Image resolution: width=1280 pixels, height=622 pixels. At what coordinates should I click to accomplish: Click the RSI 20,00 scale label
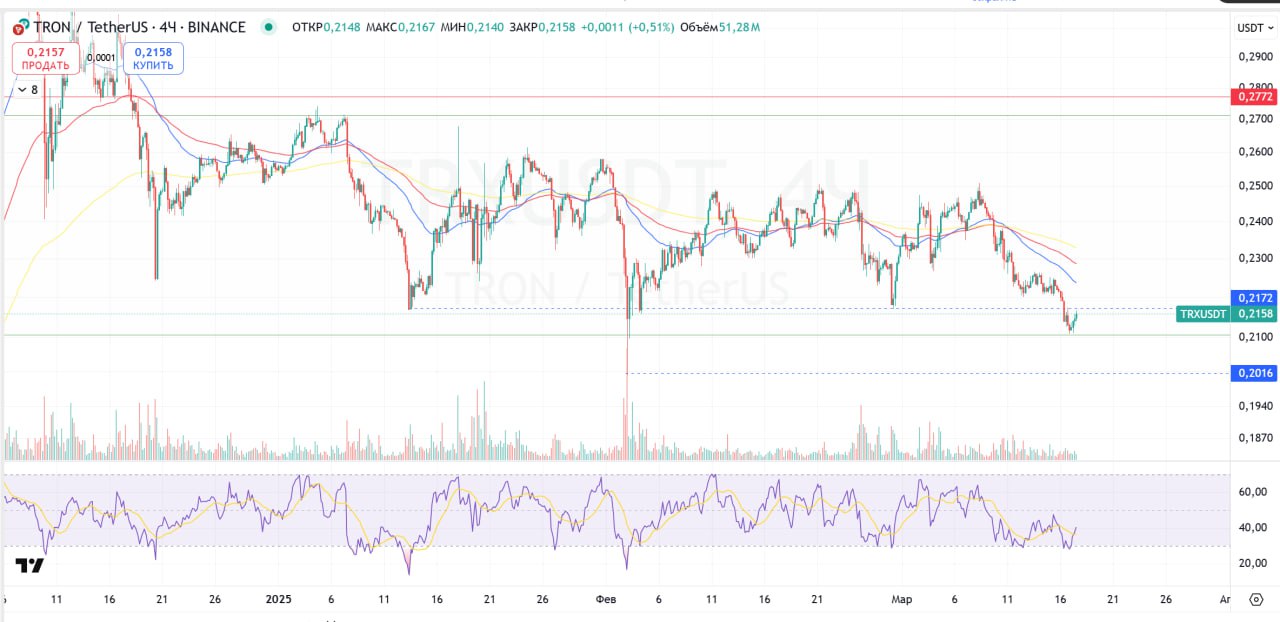tap(1253, 563)
